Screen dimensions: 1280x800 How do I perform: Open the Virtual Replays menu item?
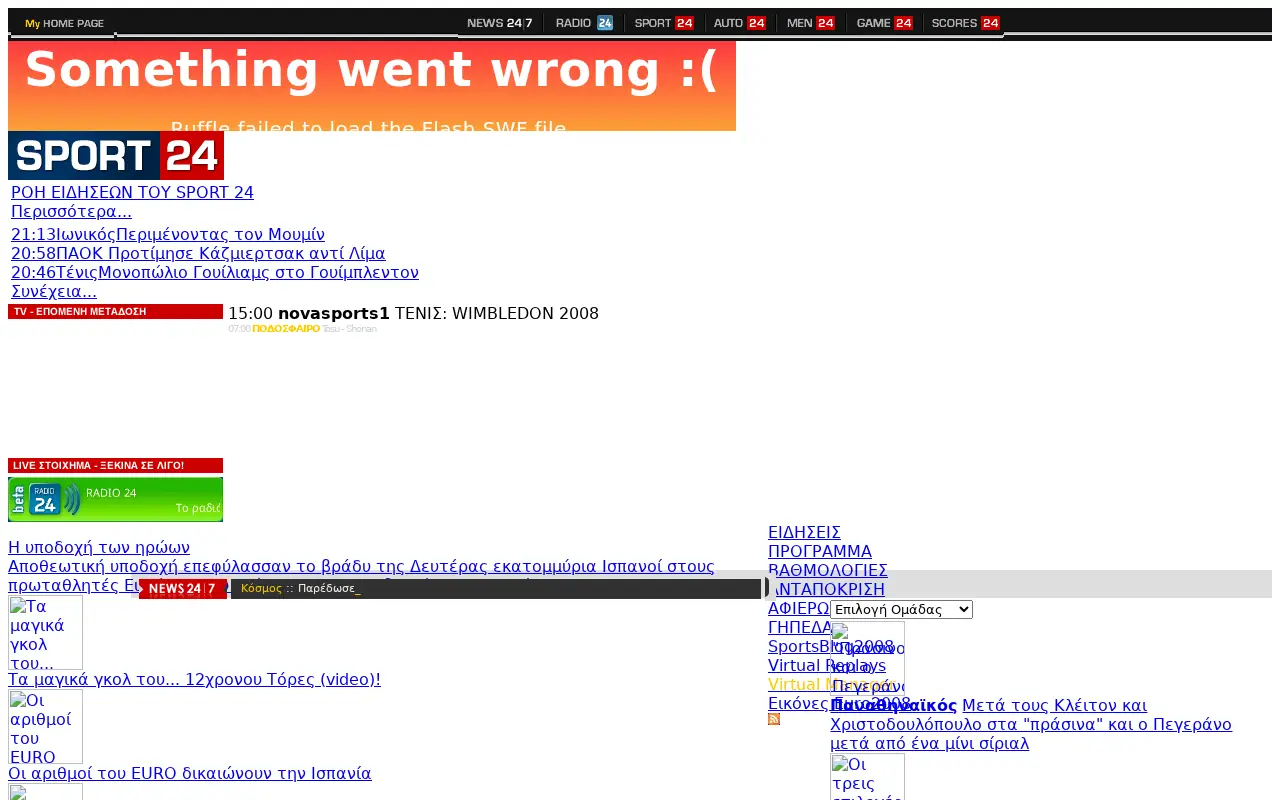coord(827,665)
